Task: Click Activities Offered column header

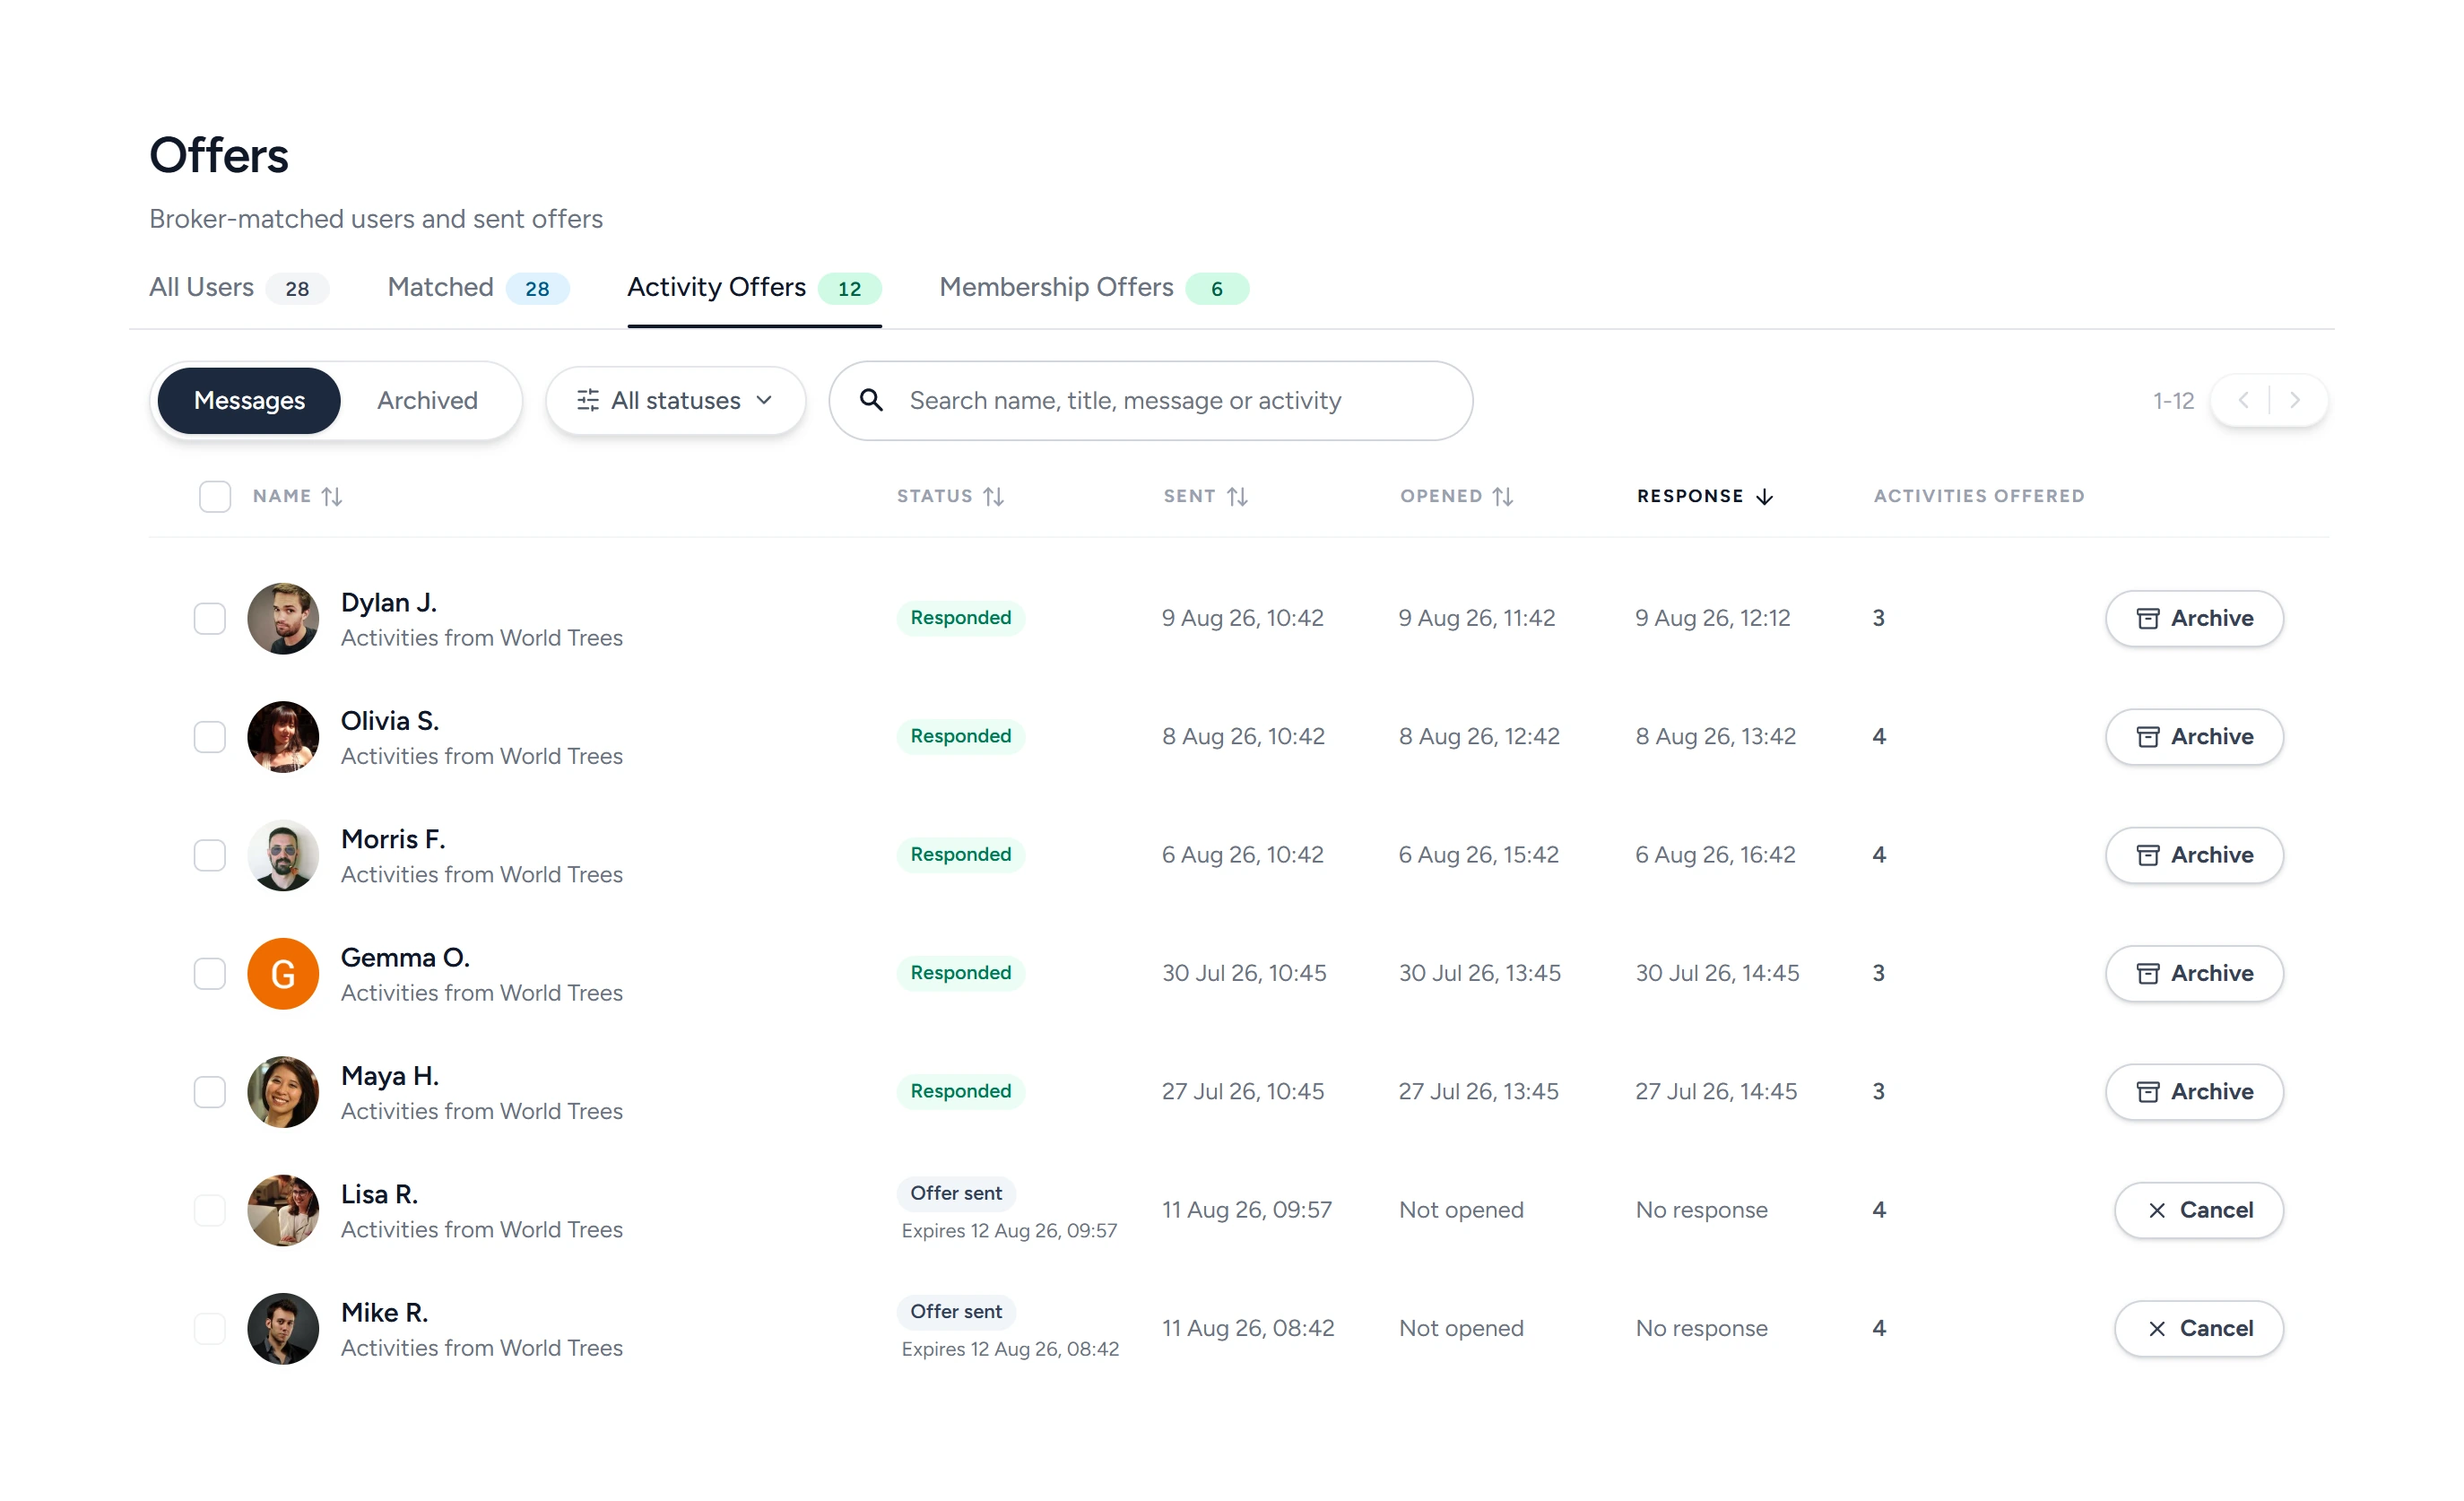Action: (1978, 496)
